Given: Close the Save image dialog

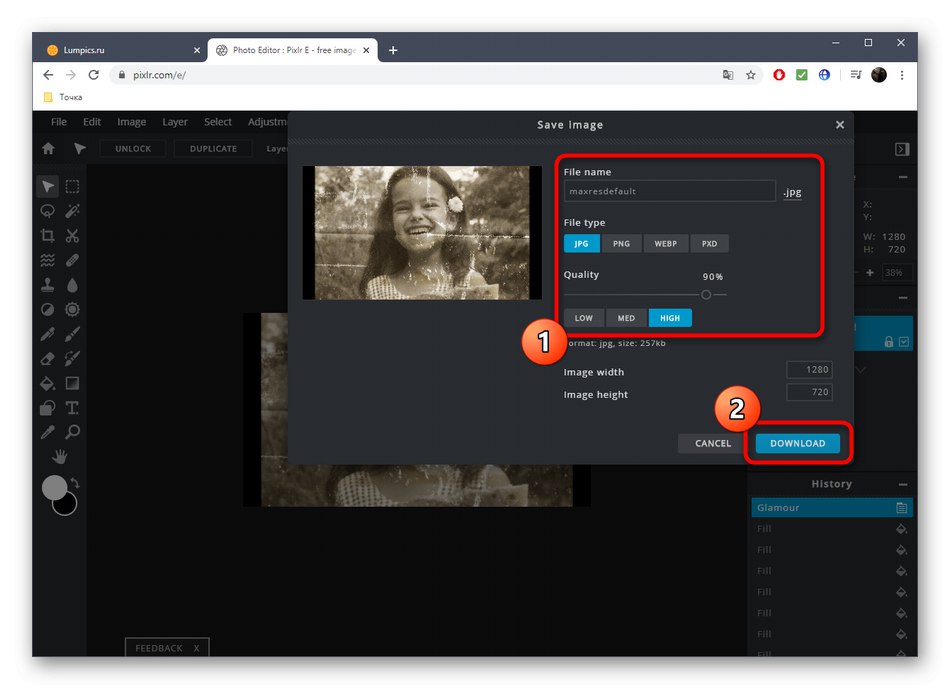Looking at the screenshot, I should [x=840, y=125].
